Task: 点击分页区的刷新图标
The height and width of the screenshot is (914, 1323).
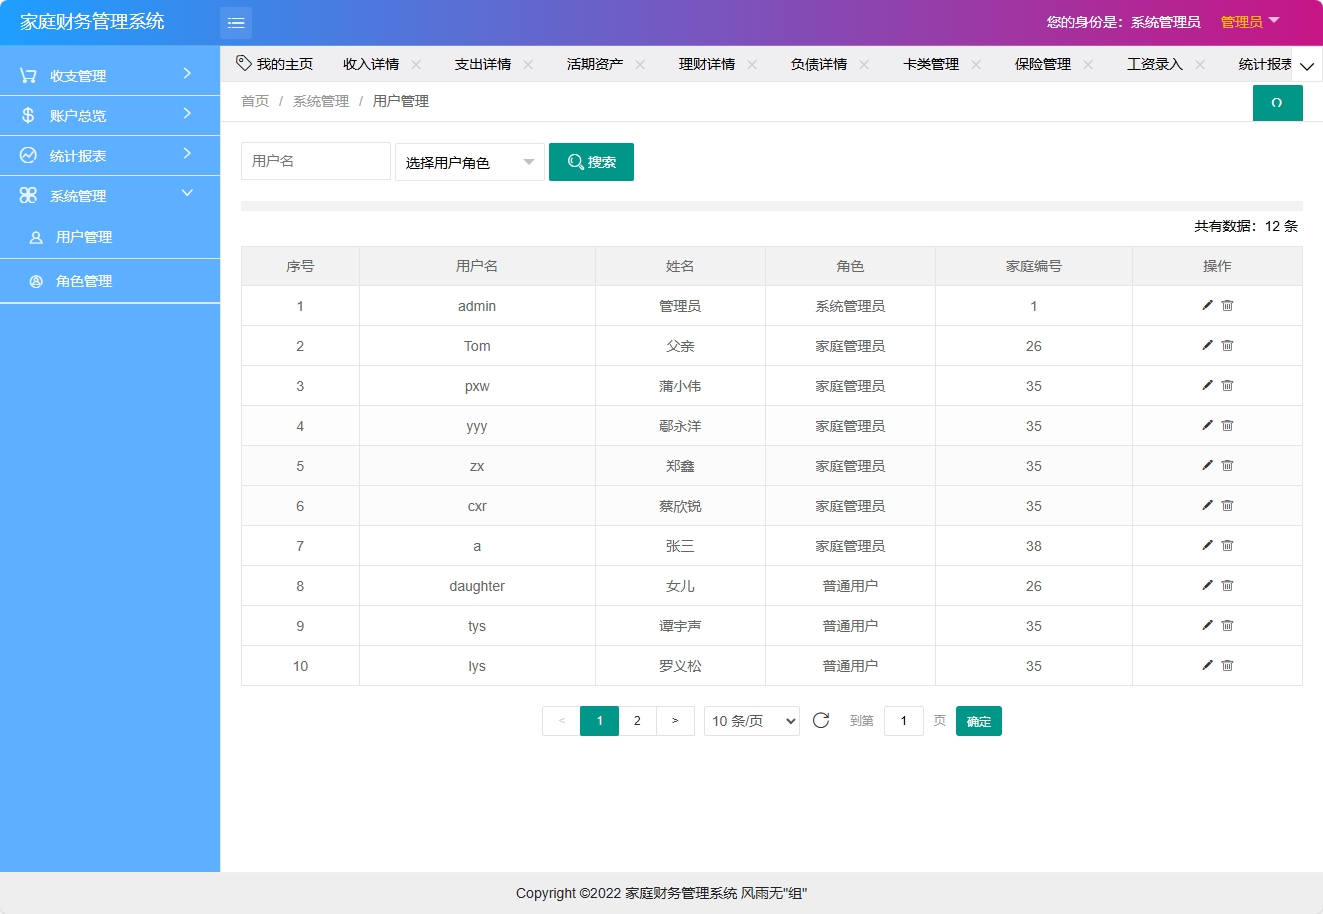Action: click(x=822, y=720)
